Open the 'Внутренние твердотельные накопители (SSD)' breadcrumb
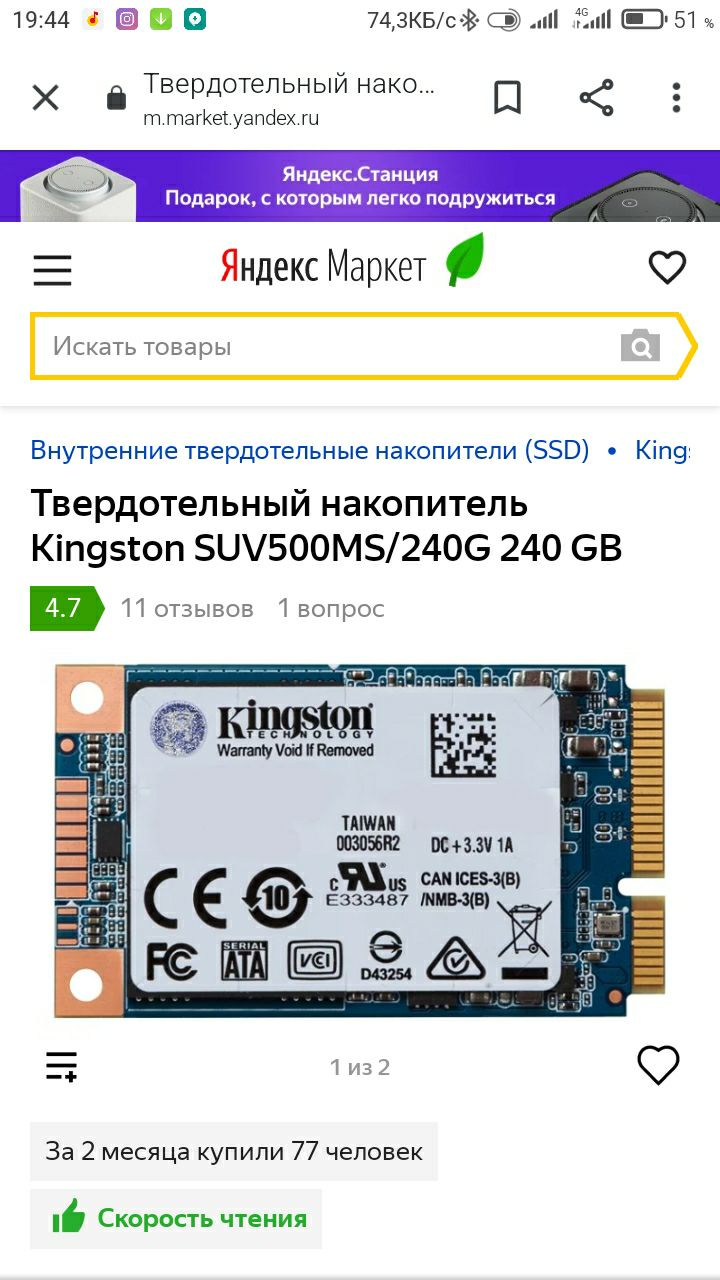Screen dimensions: 720x1280 pos(310,450)
